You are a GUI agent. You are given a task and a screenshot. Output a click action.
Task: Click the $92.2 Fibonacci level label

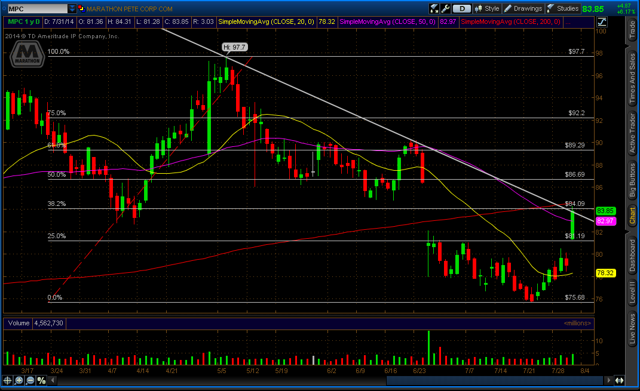pyautogui.click(x=576, y=113)
